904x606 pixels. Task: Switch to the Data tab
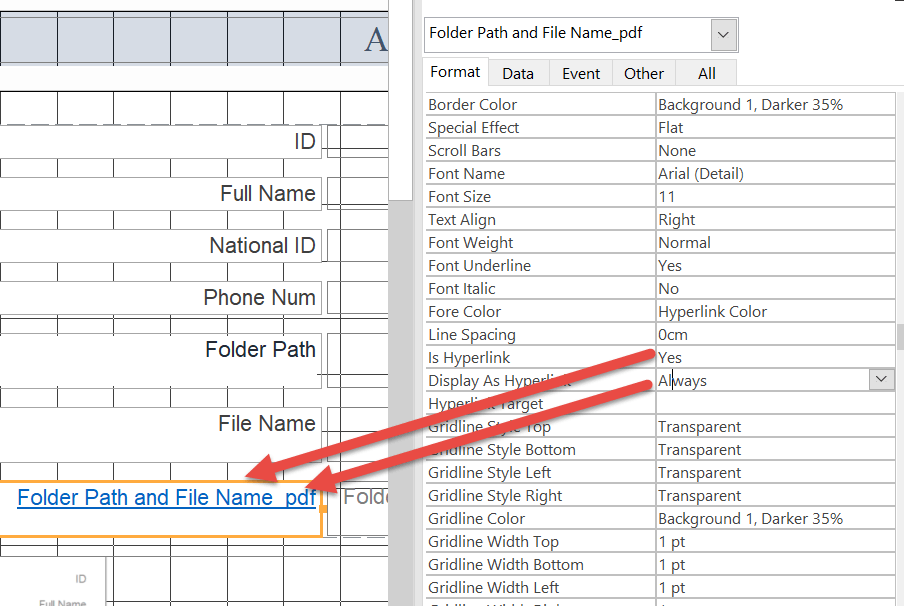[518, 74]
